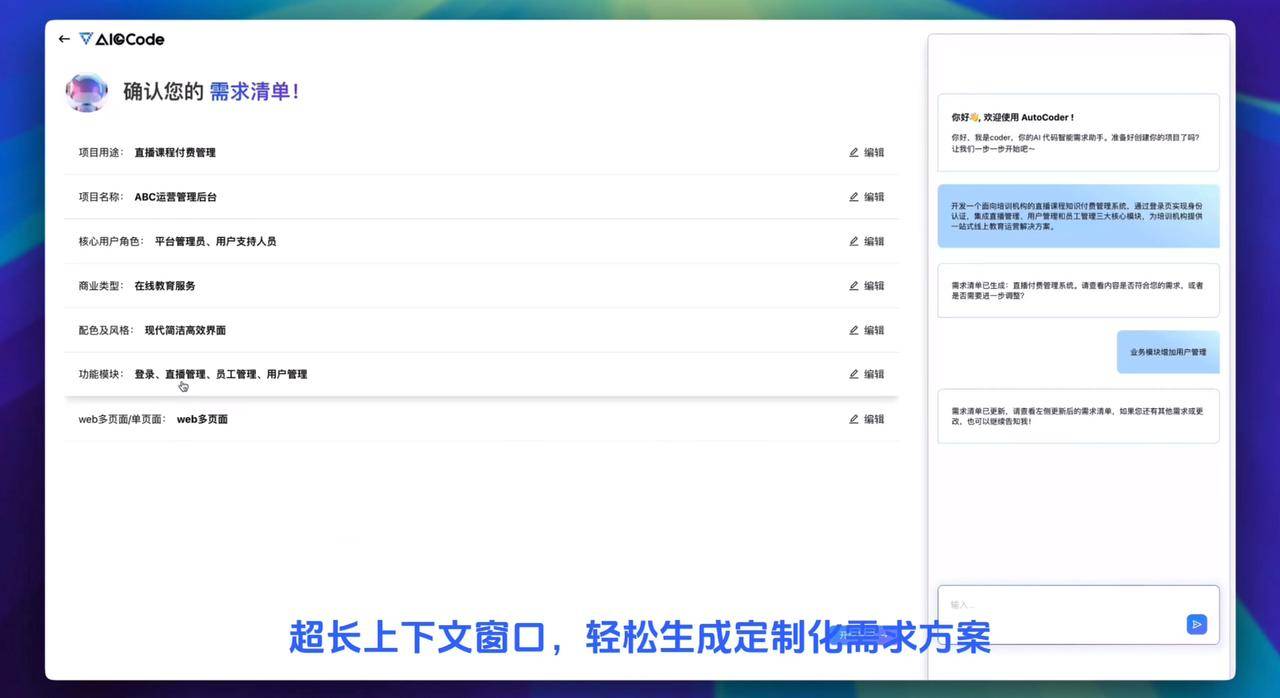Click the back arrow next to AICode logo
This screenshot has width=1280, height=698.
coord(64,39)
